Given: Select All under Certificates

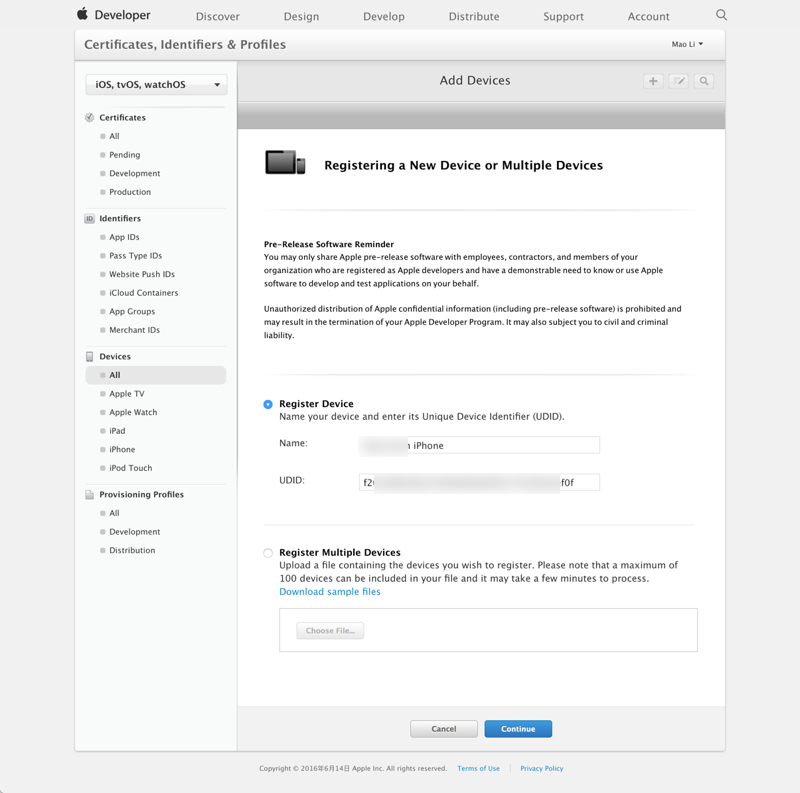Looking at the screenshot, I should pyautogui.click(x=114, y=136).
